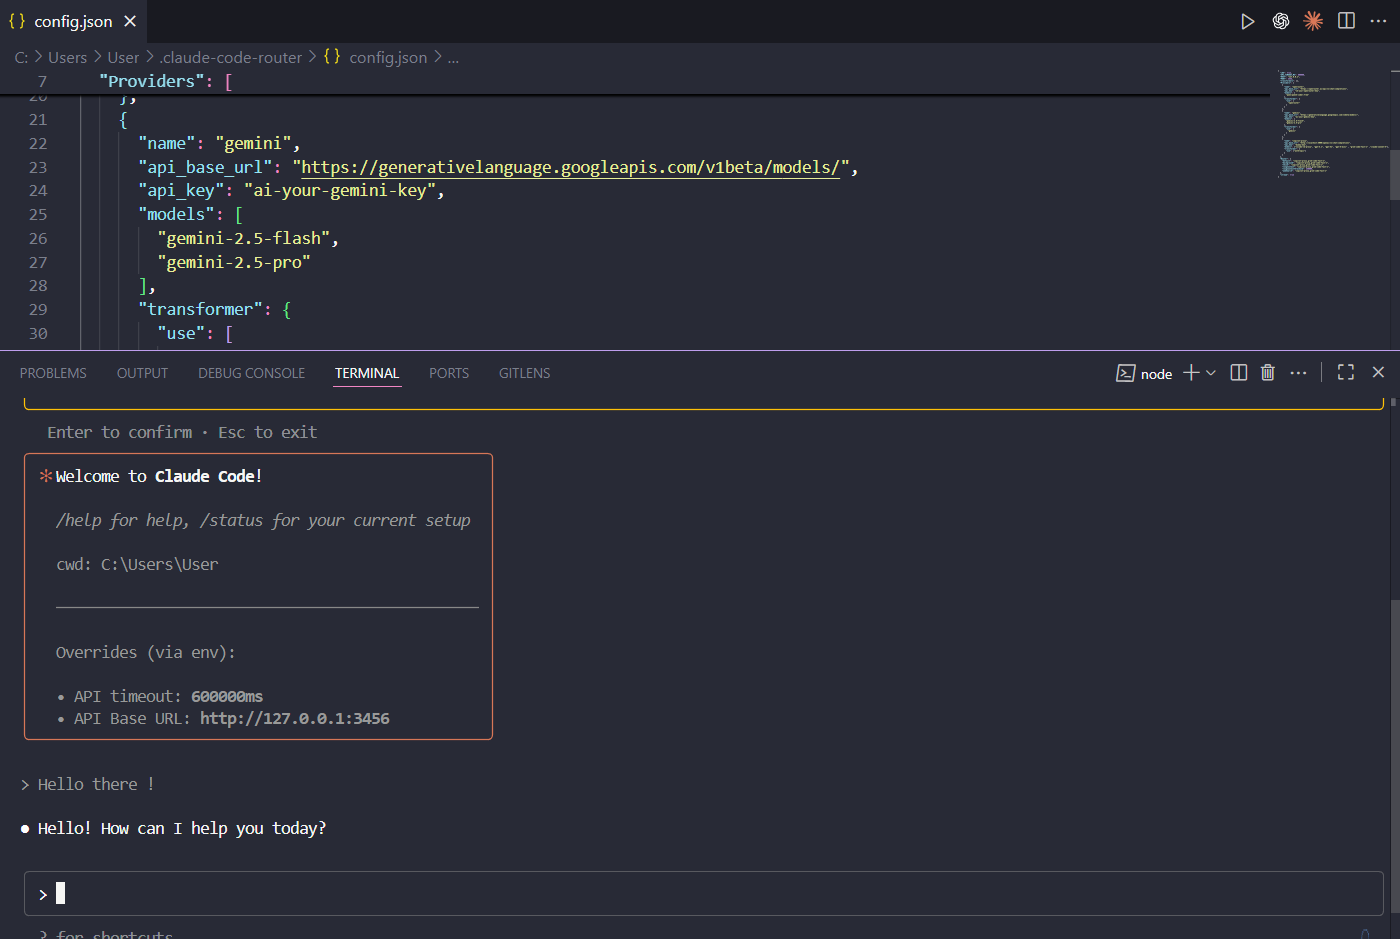This screenshot has height=939, width=1400.
Task: Select .claude-code-router breadcrumb folder
Action: coord(231,58)
